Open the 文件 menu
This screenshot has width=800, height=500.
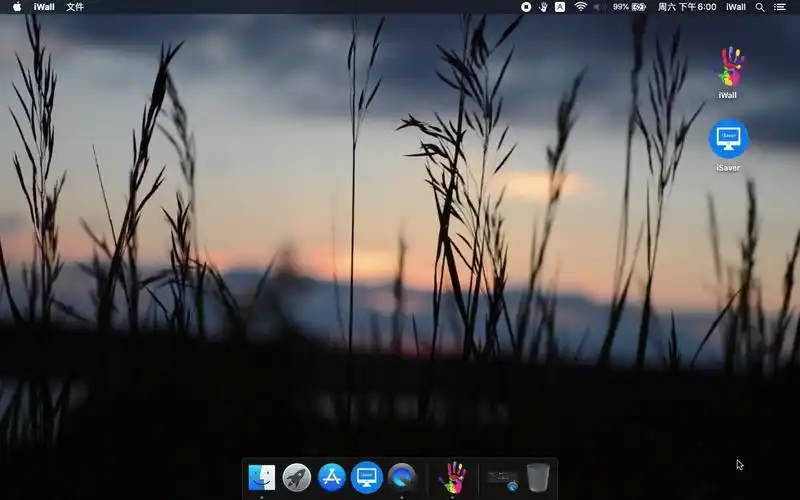click(75, 7)
